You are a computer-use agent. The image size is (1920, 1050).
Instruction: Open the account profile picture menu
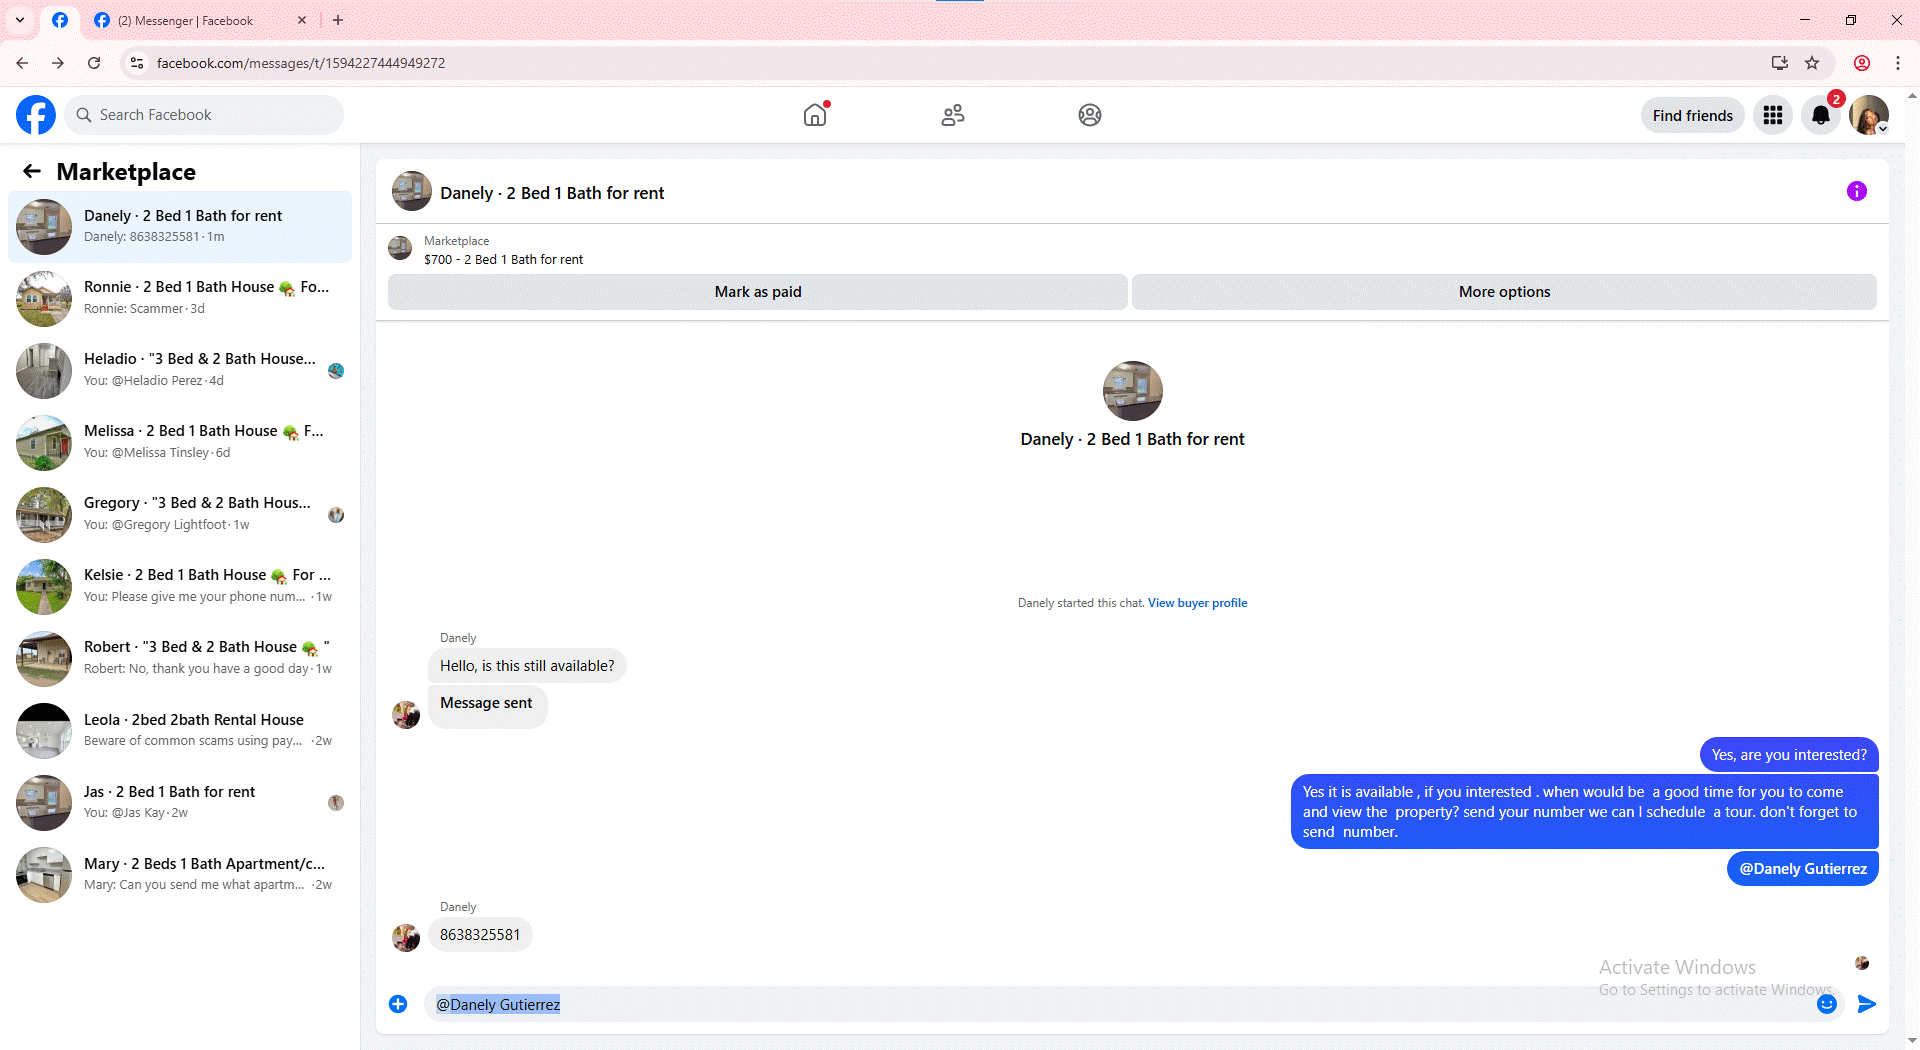coord(1869,115)
